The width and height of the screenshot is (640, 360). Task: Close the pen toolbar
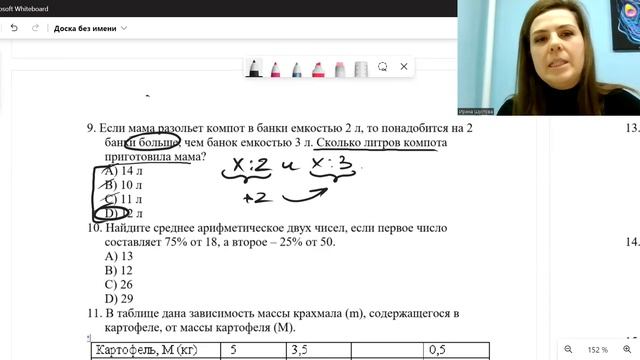coord(404,67)
